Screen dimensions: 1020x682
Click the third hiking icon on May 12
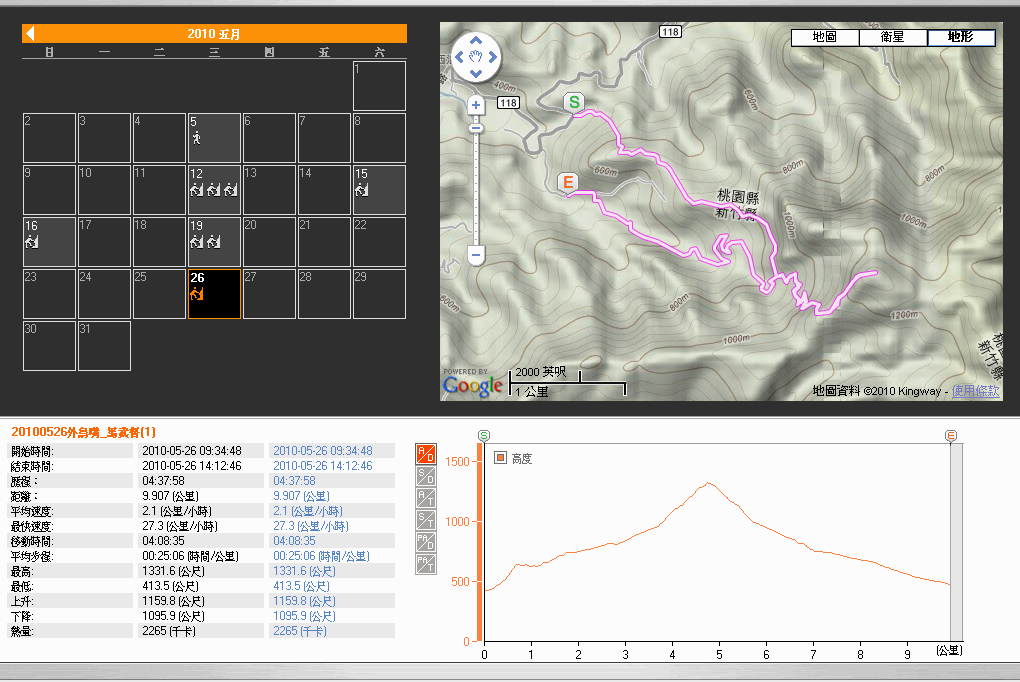[230, 189]
